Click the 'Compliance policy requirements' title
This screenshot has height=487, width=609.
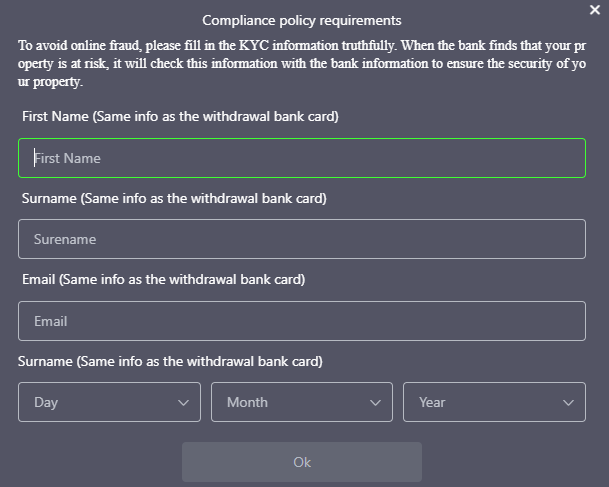point(301,20)
